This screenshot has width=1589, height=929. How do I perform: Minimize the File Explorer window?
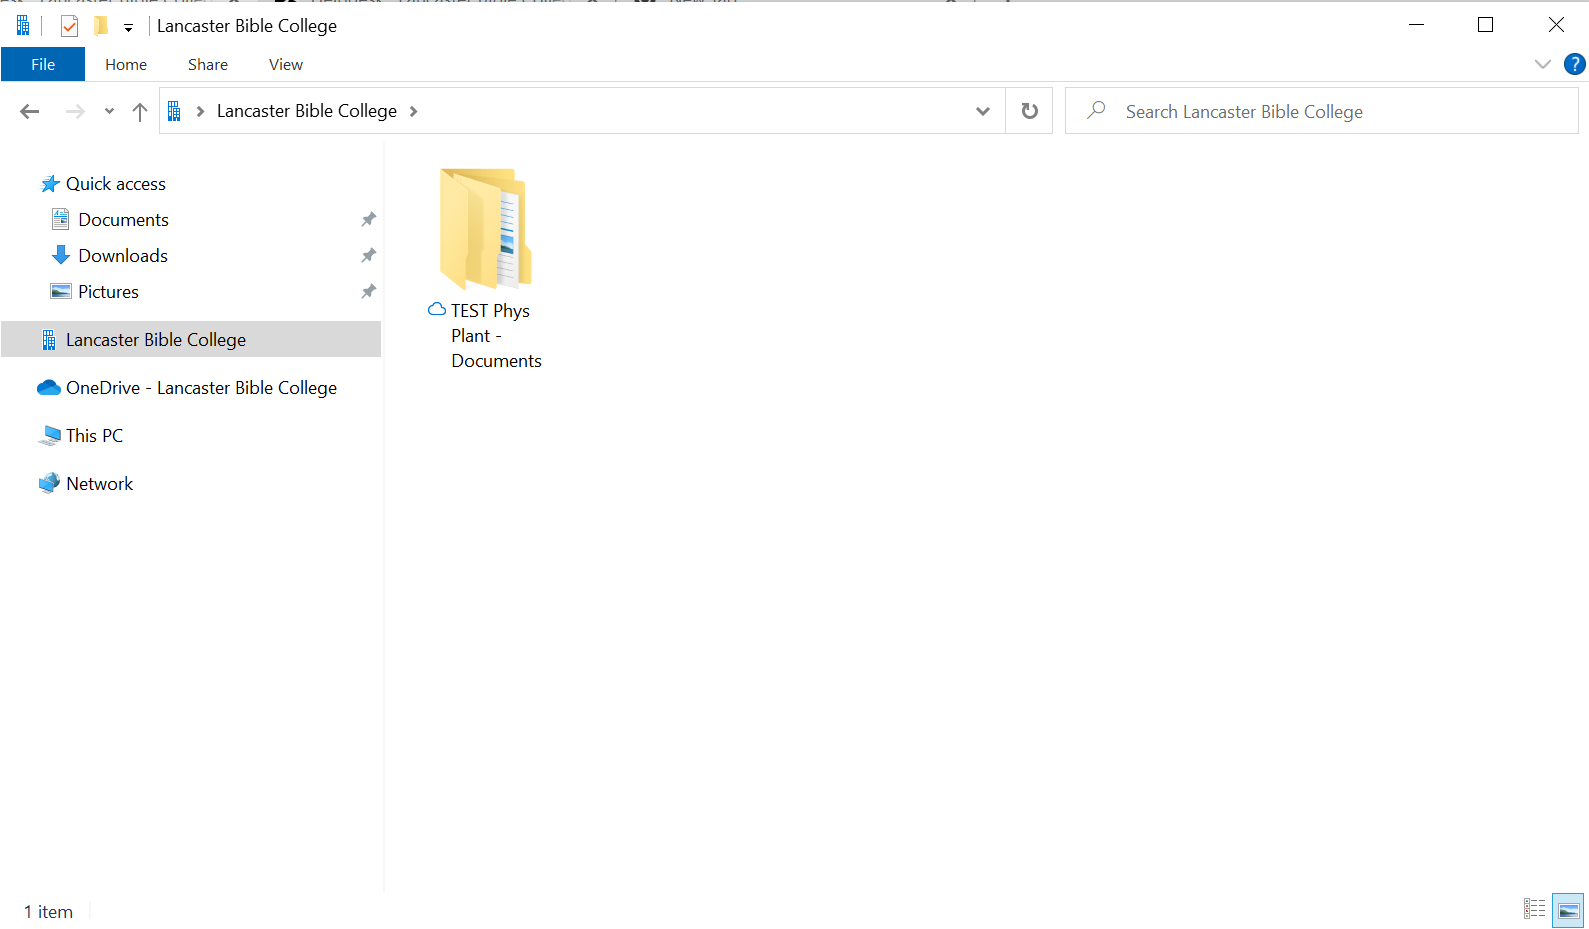[1416, 25]
